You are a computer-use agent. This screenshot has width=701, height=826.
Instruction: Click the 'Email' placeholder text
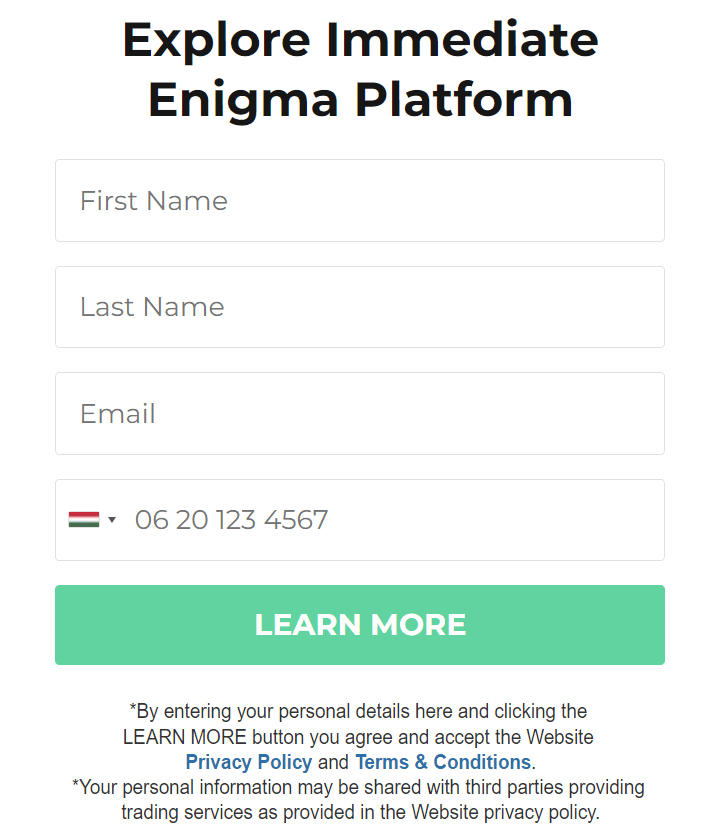(118, 414)
